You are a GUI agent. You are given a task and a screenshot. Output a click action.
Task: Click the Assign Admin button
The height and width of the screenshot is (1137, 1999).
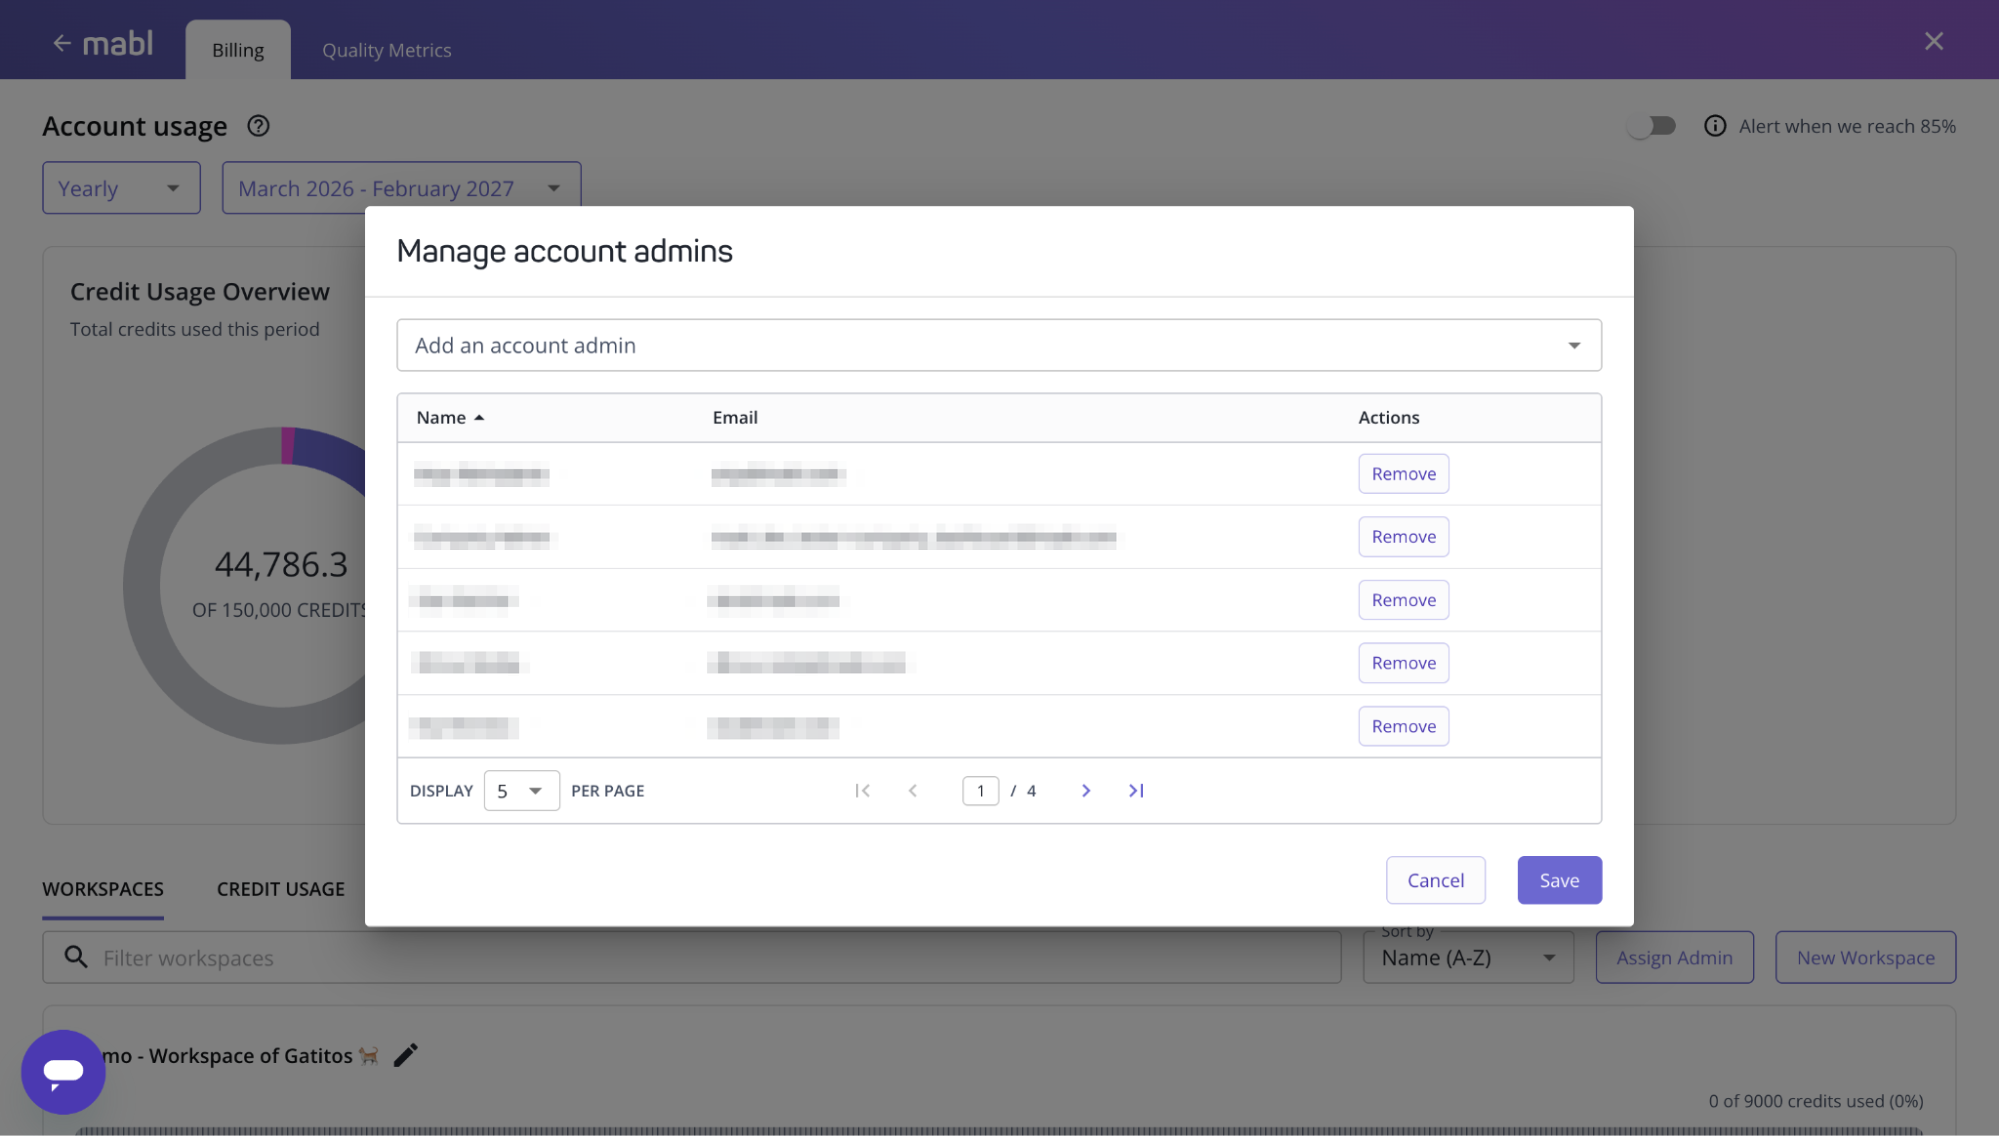[1674, 957]
